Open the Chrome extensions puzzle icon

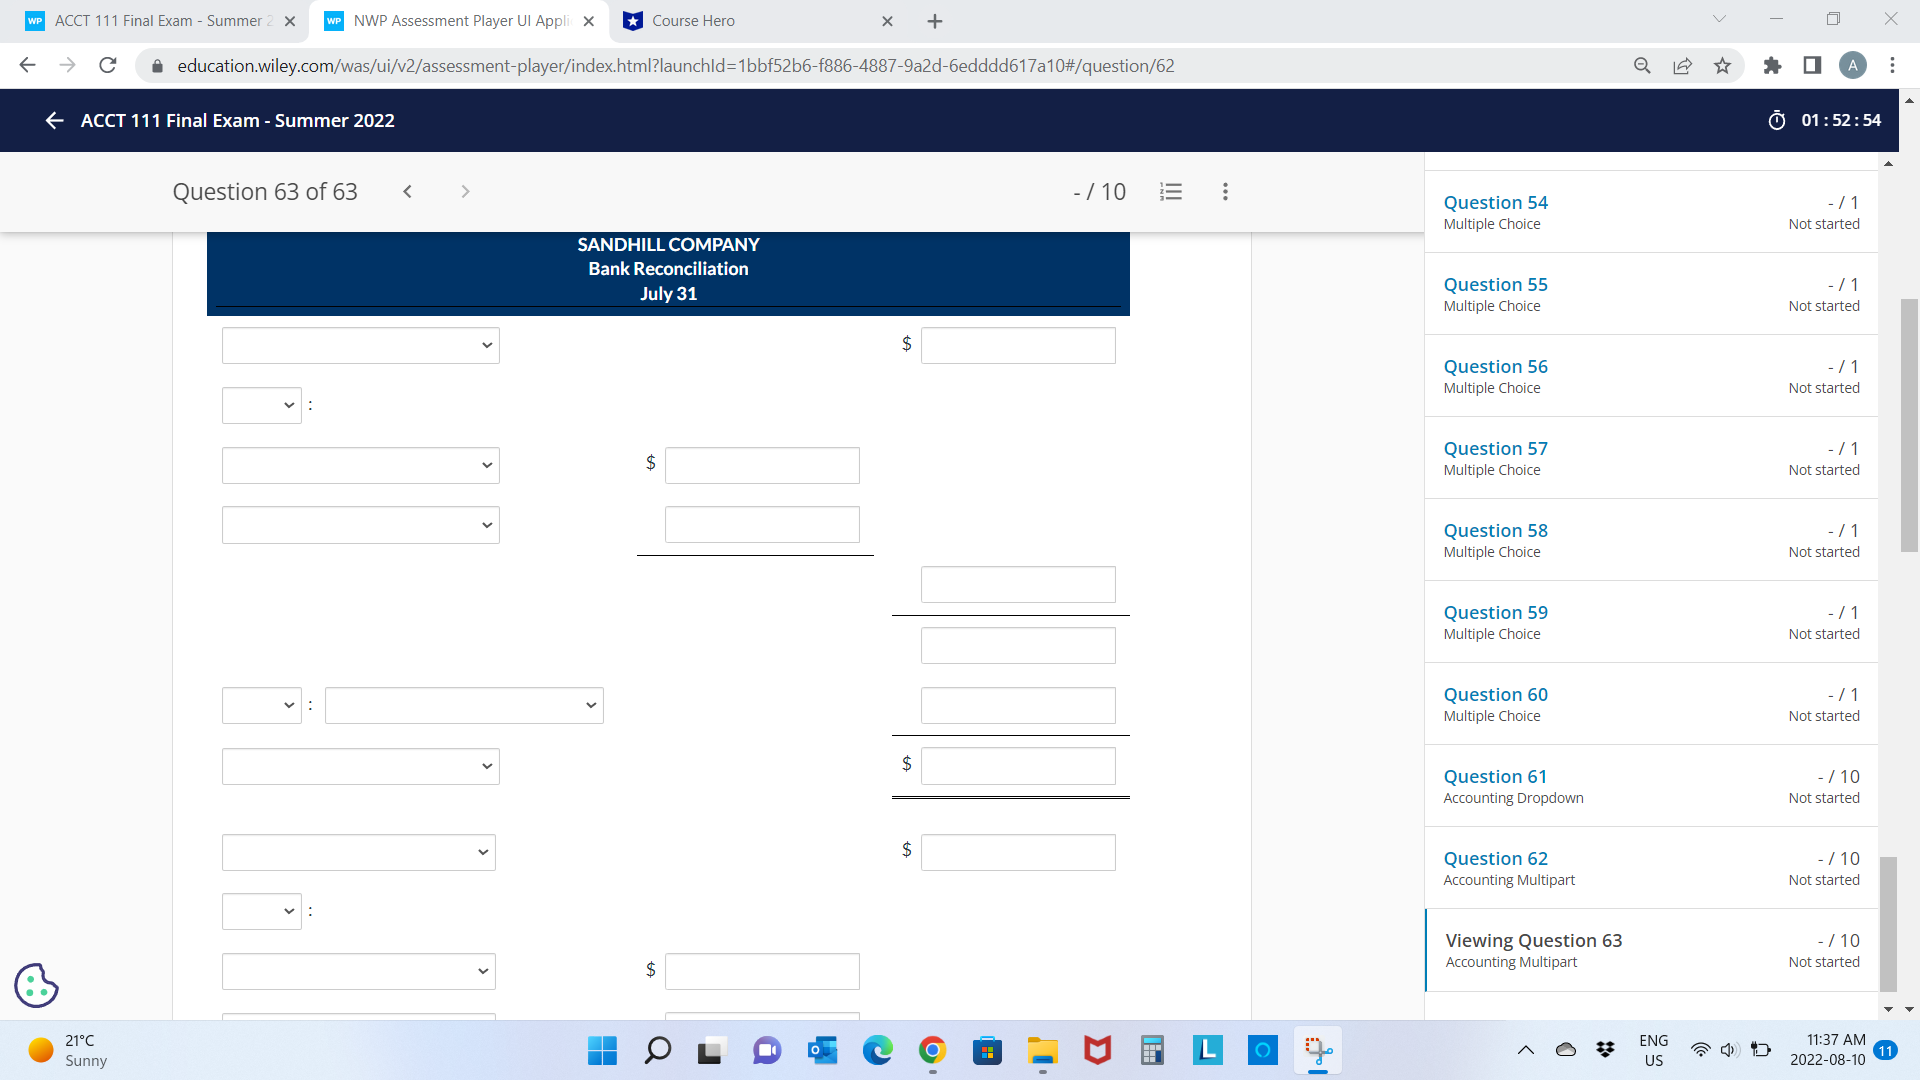point(1773,65)
